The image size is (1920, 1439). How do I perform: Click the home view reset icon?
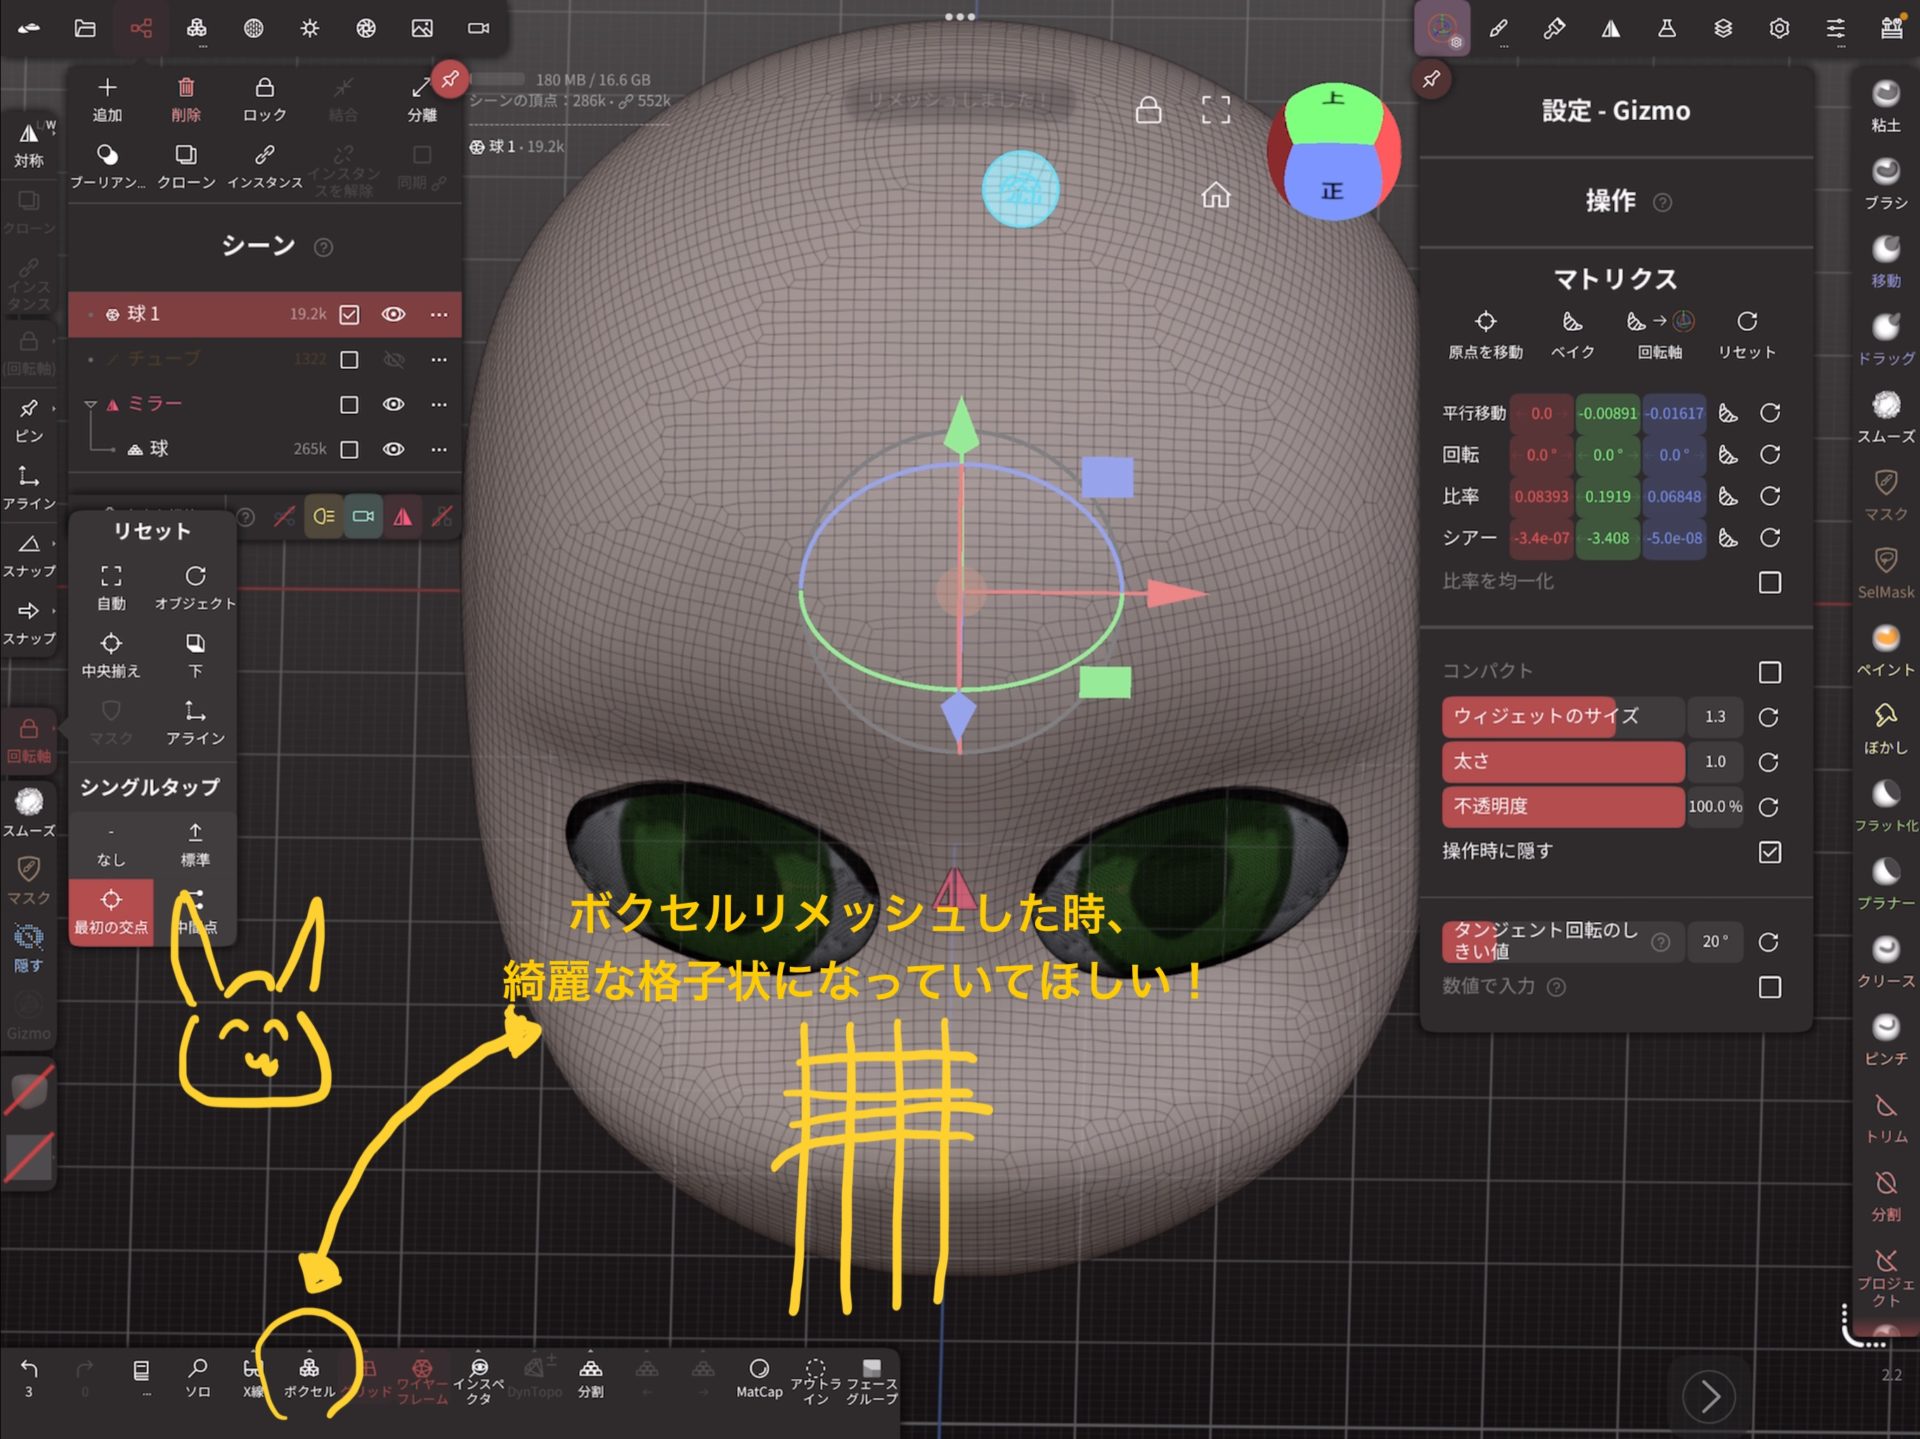pyautogui.click(x=1215, y=195)
